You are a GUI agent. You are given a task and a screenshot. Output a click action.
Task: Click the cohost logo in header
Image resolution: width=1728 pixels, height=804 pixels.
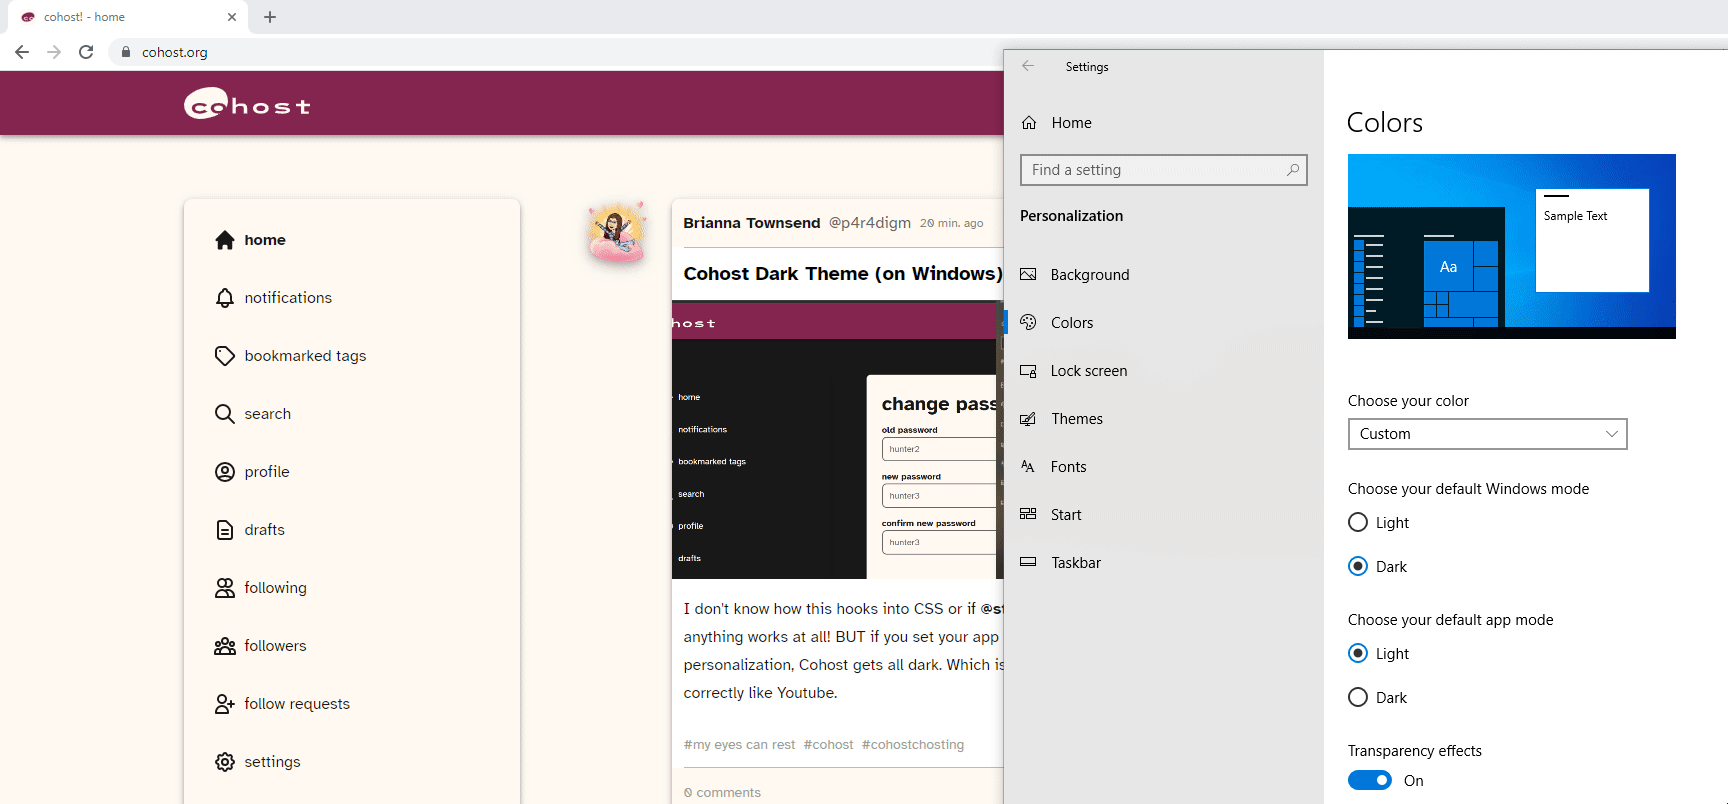[247, 104]
